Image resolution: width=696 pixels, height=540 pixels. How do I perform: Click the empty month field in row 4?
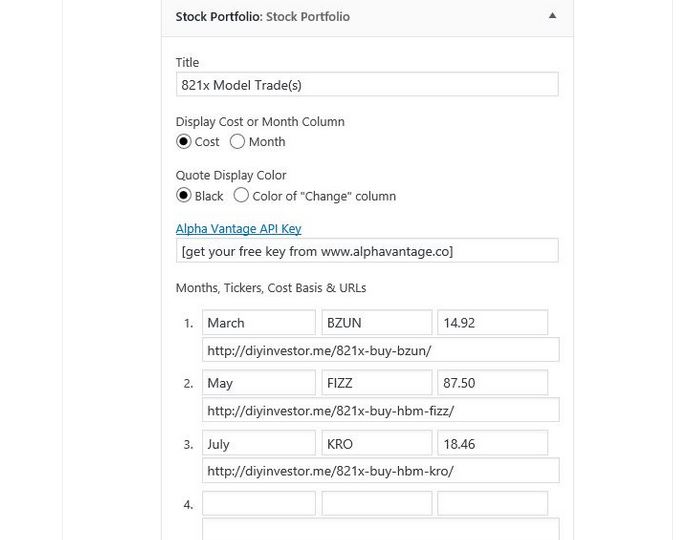click(259, 504)
